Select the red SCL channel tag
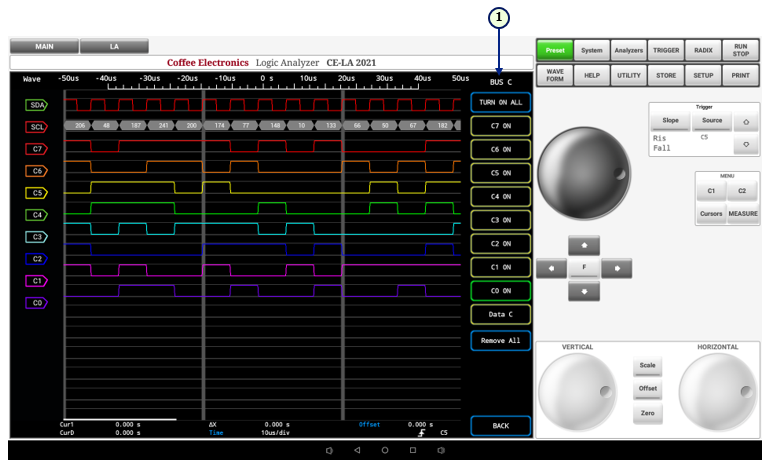 click(x=35, y=127)
